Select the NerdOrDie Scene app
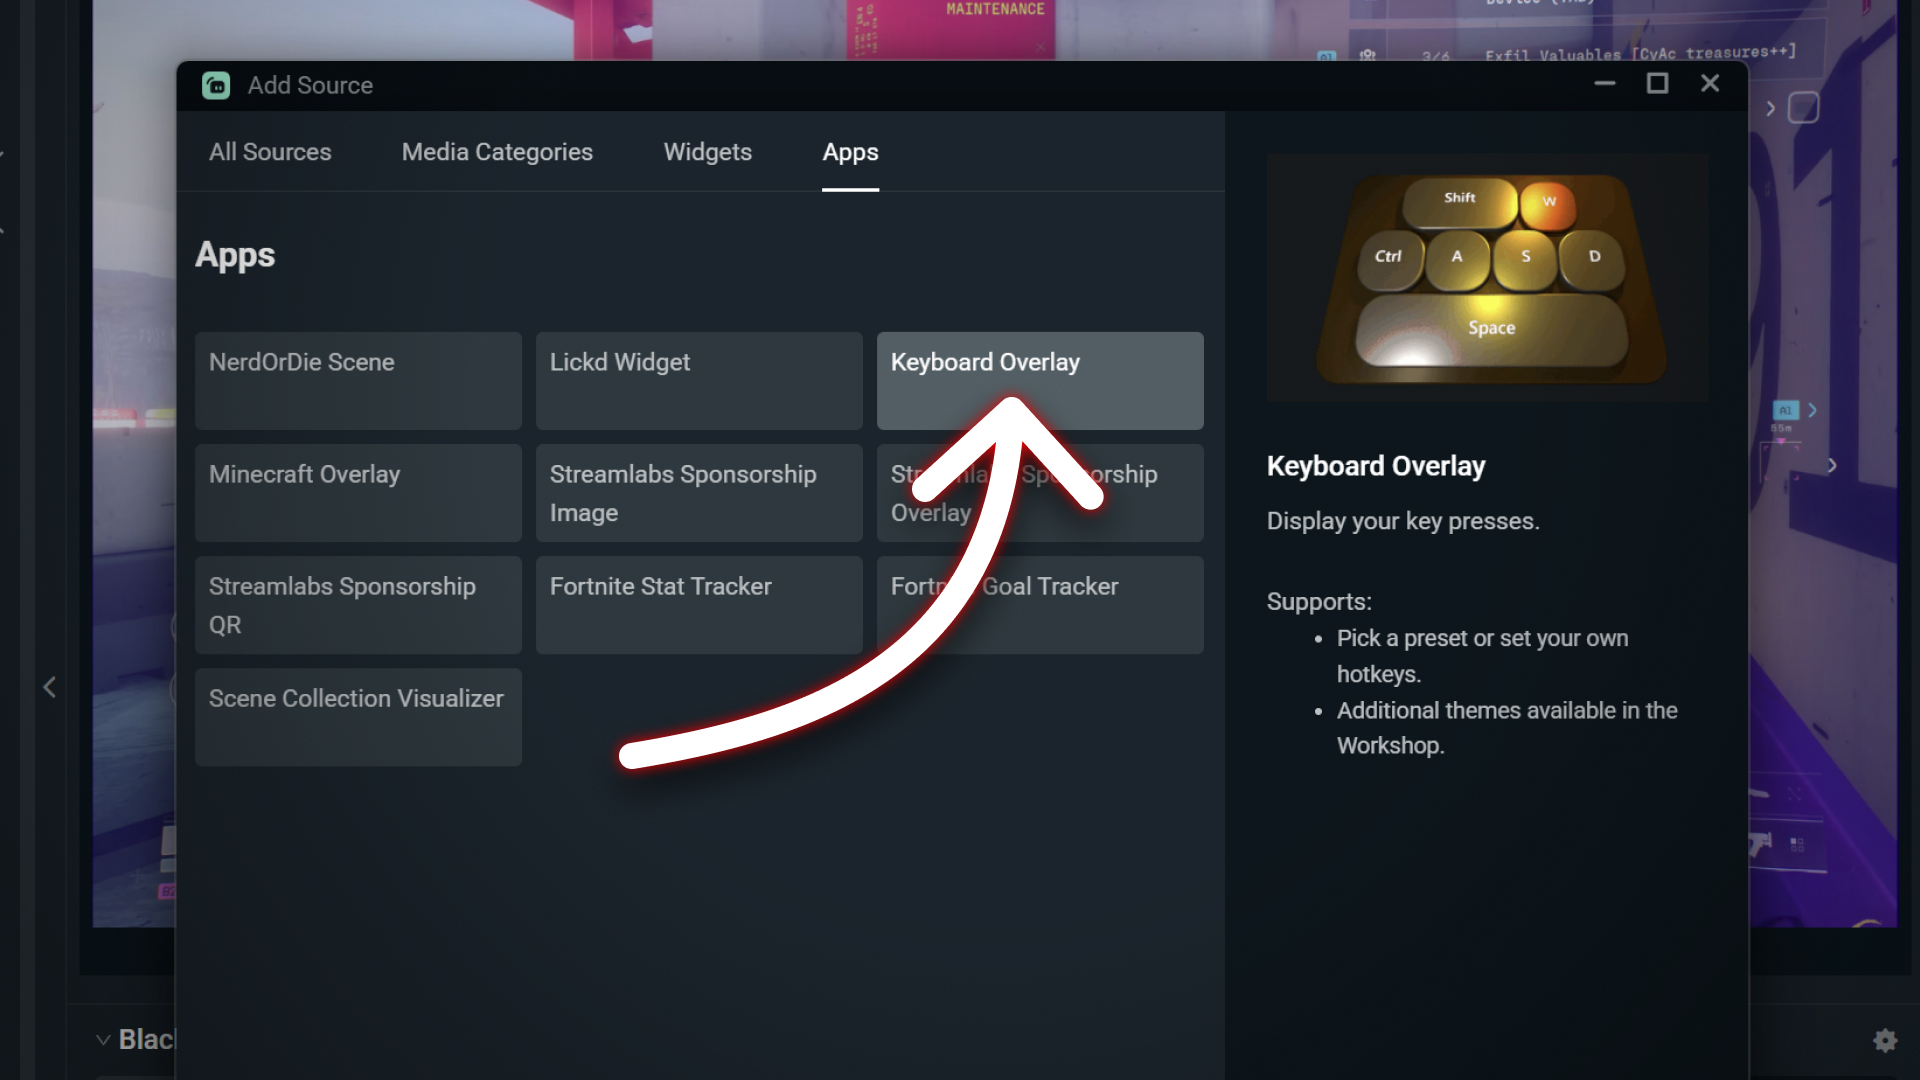Image resolution: width=1920 pixels, height=1080 pixels. (x=358, y=380)
